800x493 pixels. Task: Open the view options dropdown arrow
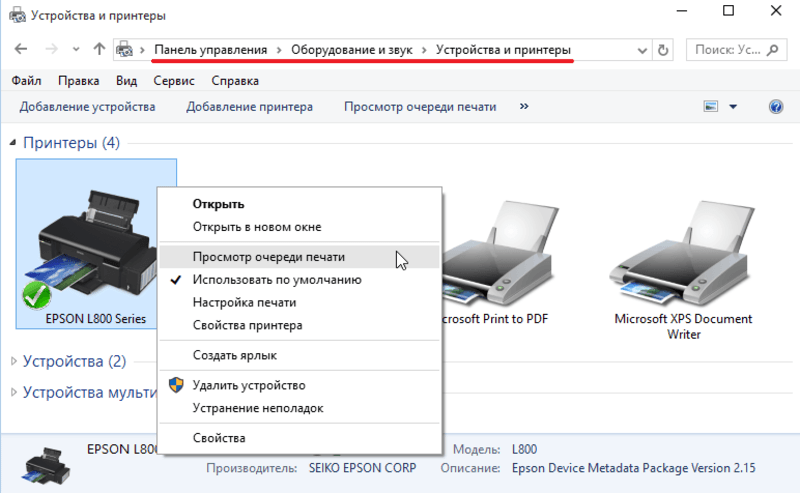tap(733, 107)
